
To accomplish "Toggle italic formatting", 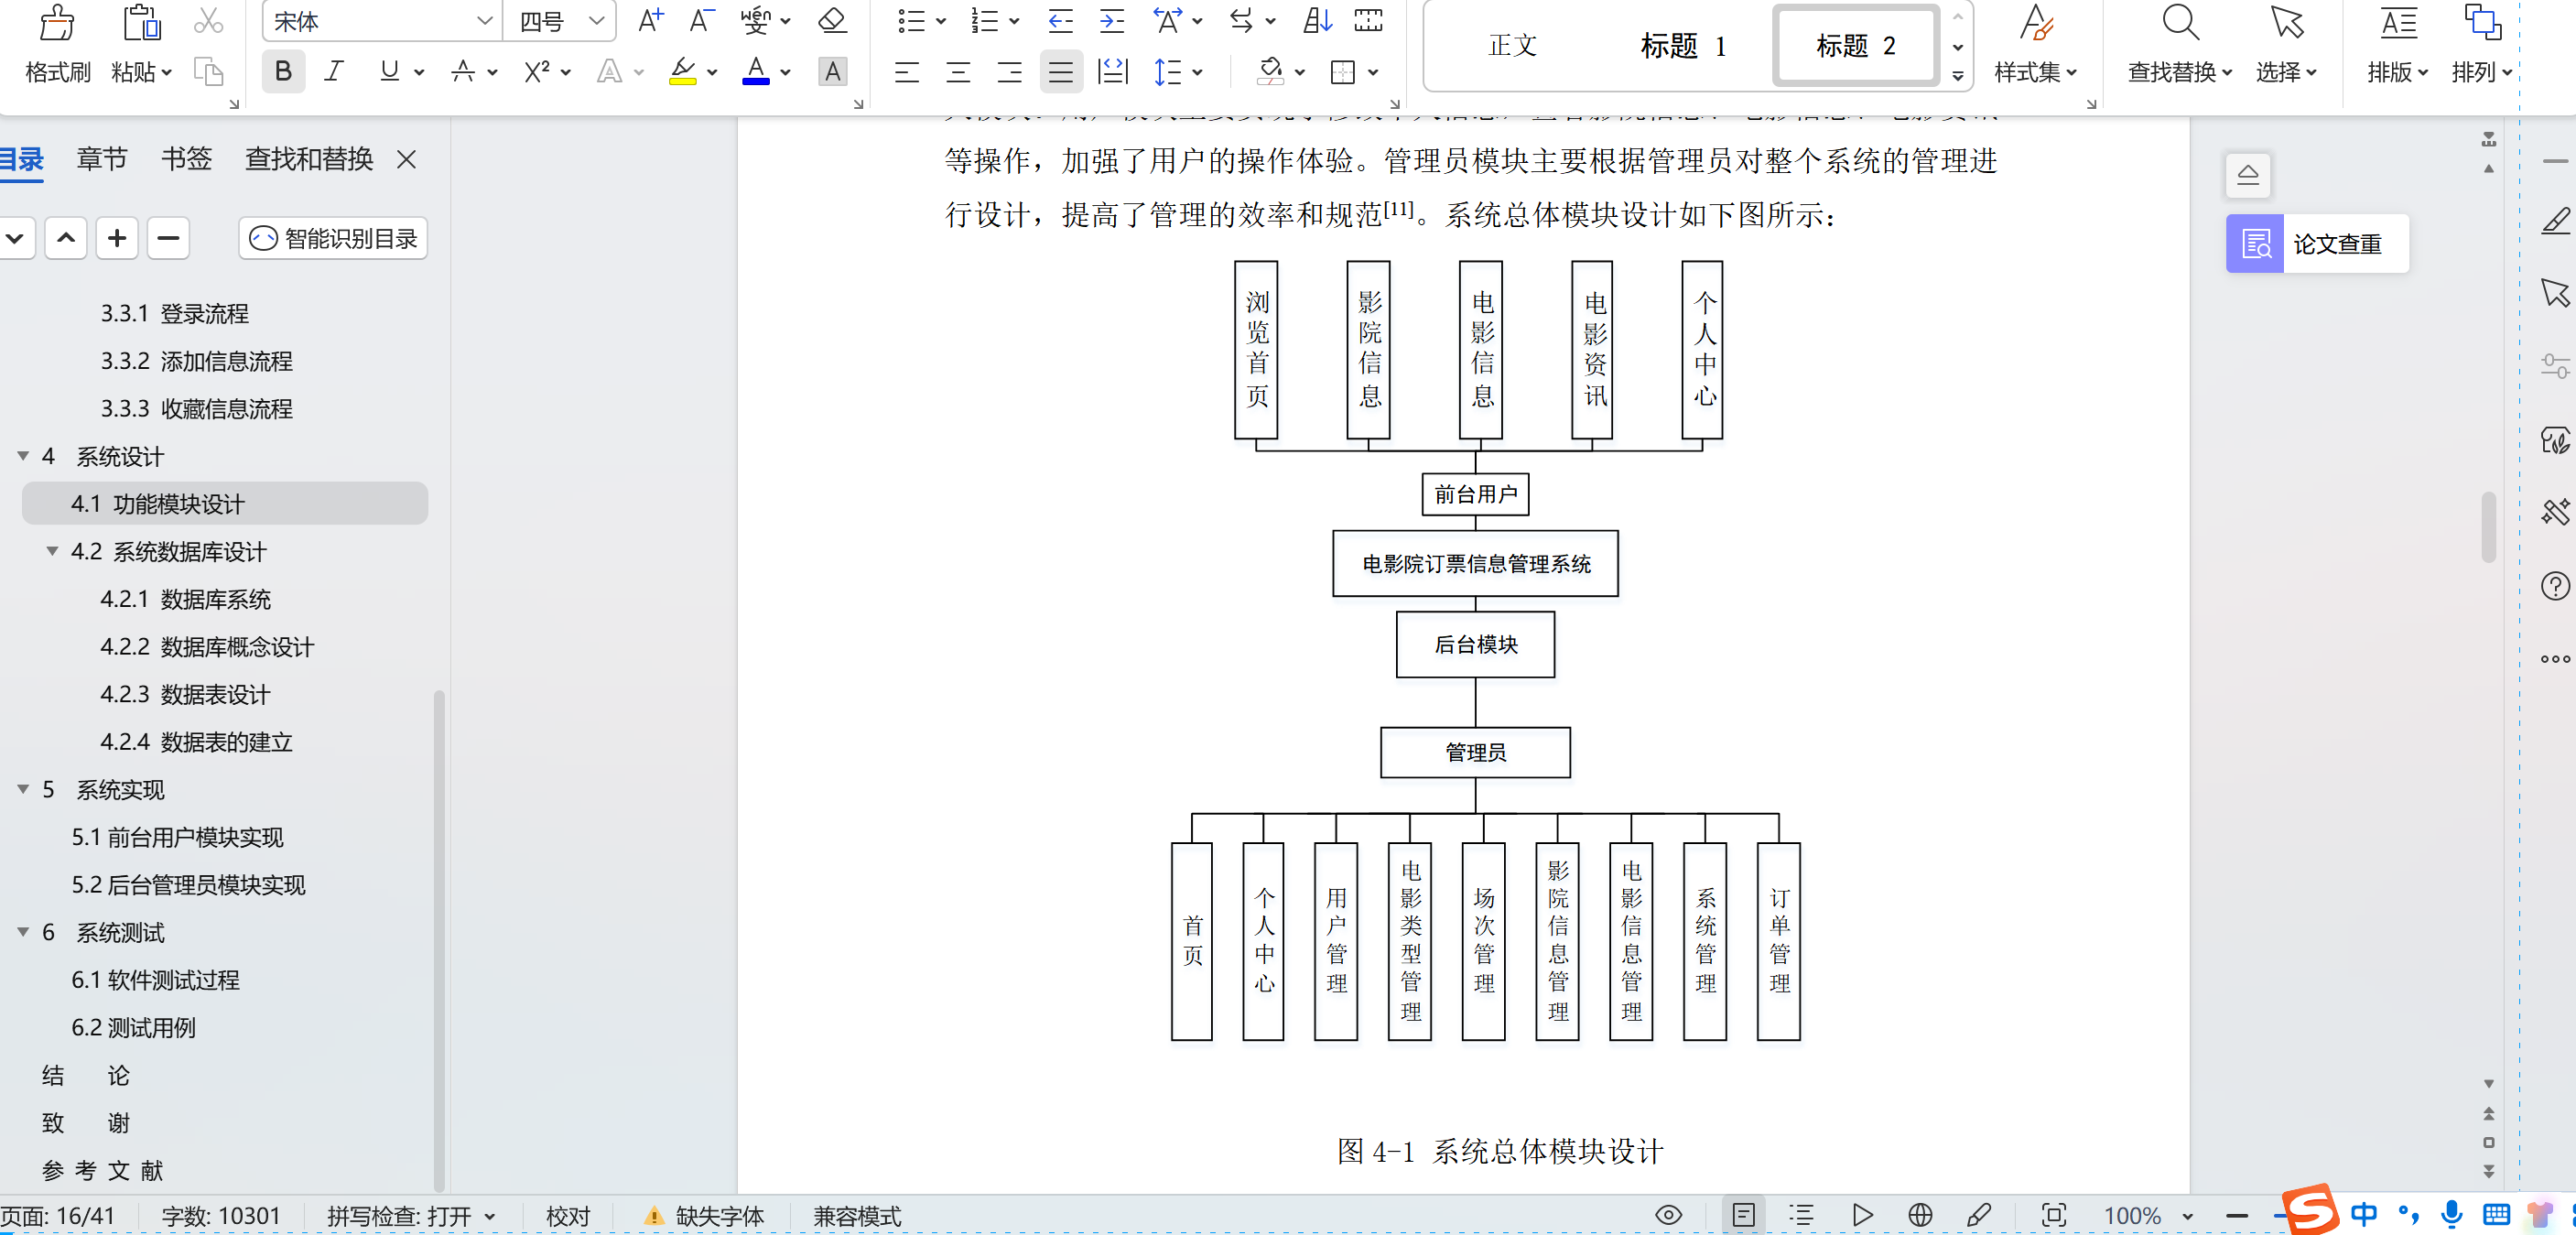I will pyautogui.click(x=334, y=71).
